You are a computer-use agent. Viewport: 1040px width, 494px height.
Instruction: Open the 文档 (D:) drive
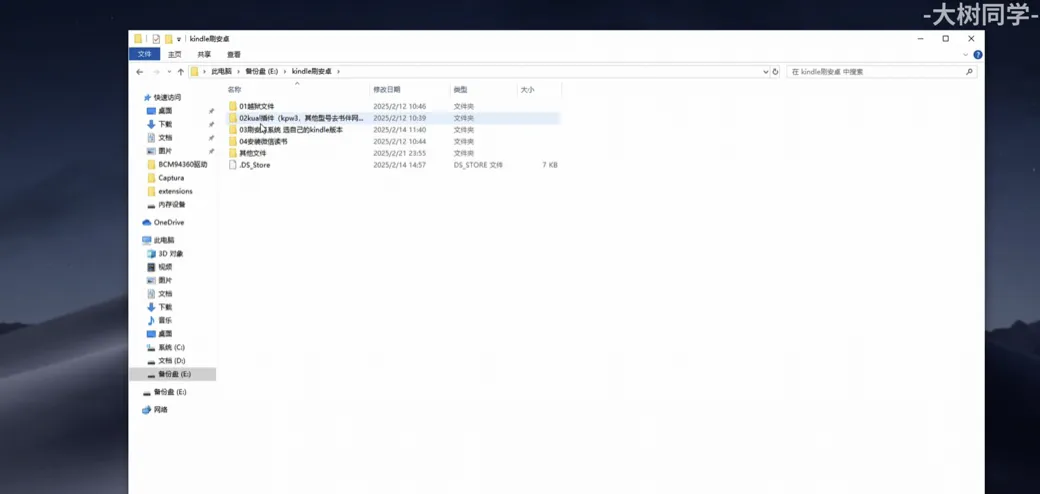coord(171,361)
